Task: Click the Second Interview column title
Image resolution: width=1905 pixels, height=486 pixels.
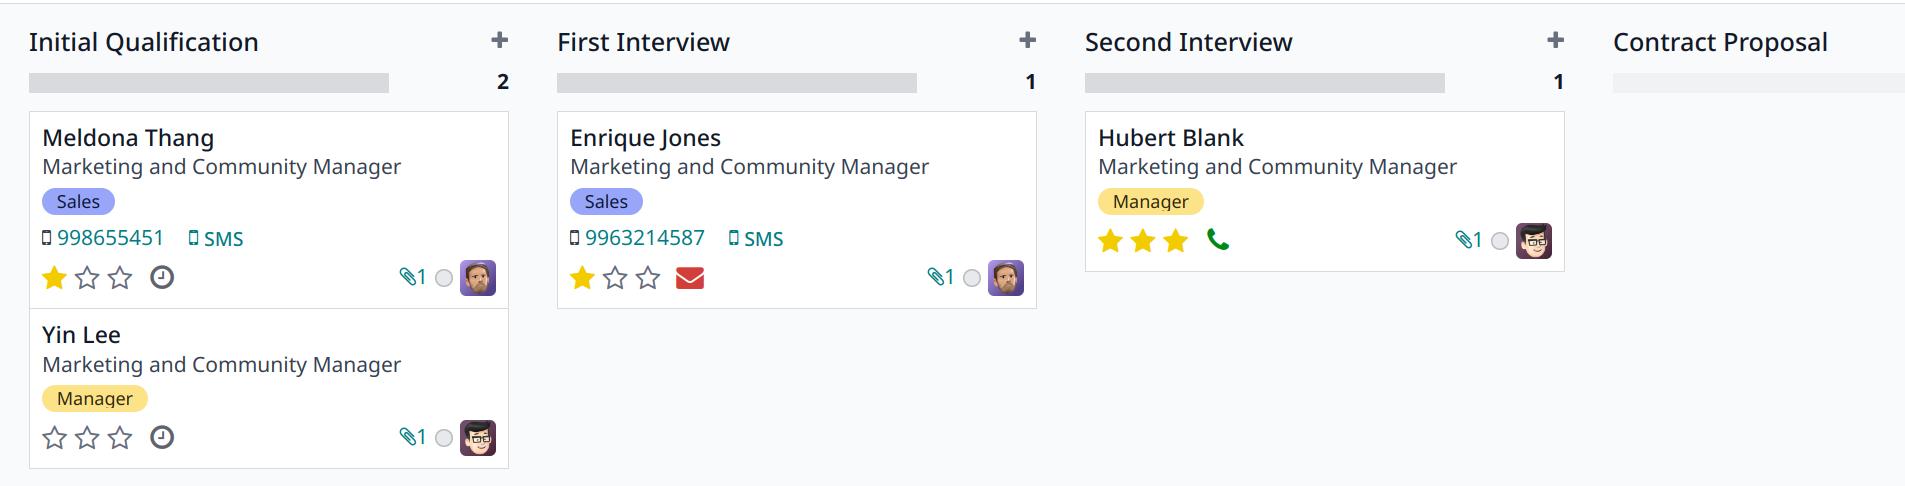Action: (1189, 42)
